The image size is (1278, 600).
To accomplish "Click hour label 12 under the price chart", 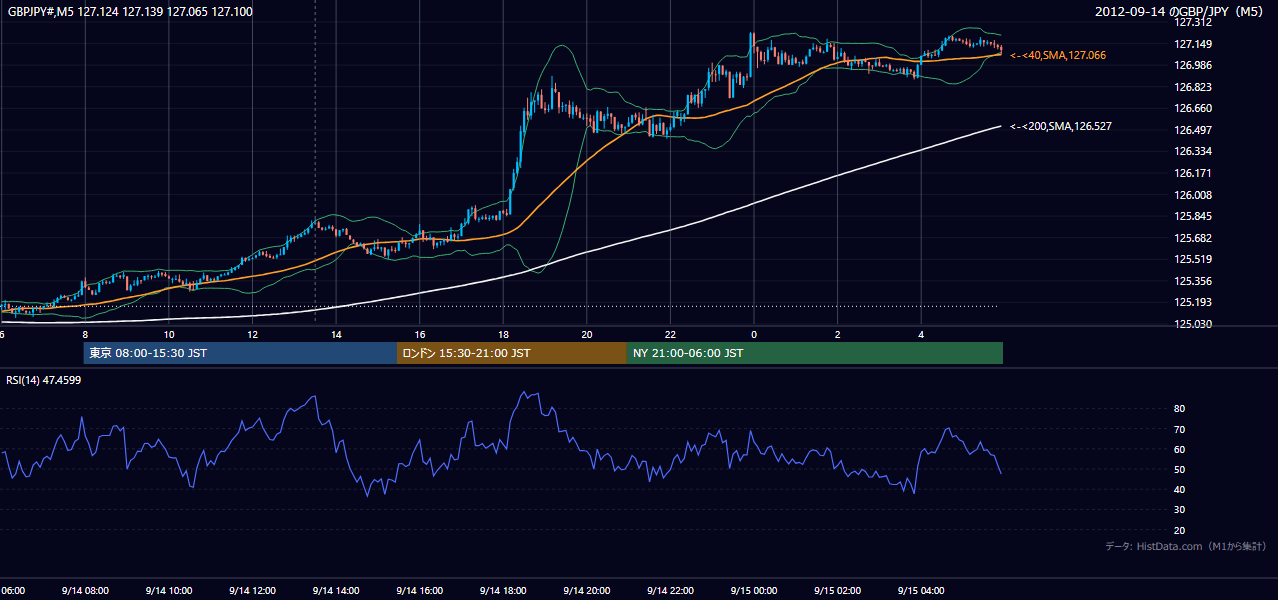I will tap(253, 334).
